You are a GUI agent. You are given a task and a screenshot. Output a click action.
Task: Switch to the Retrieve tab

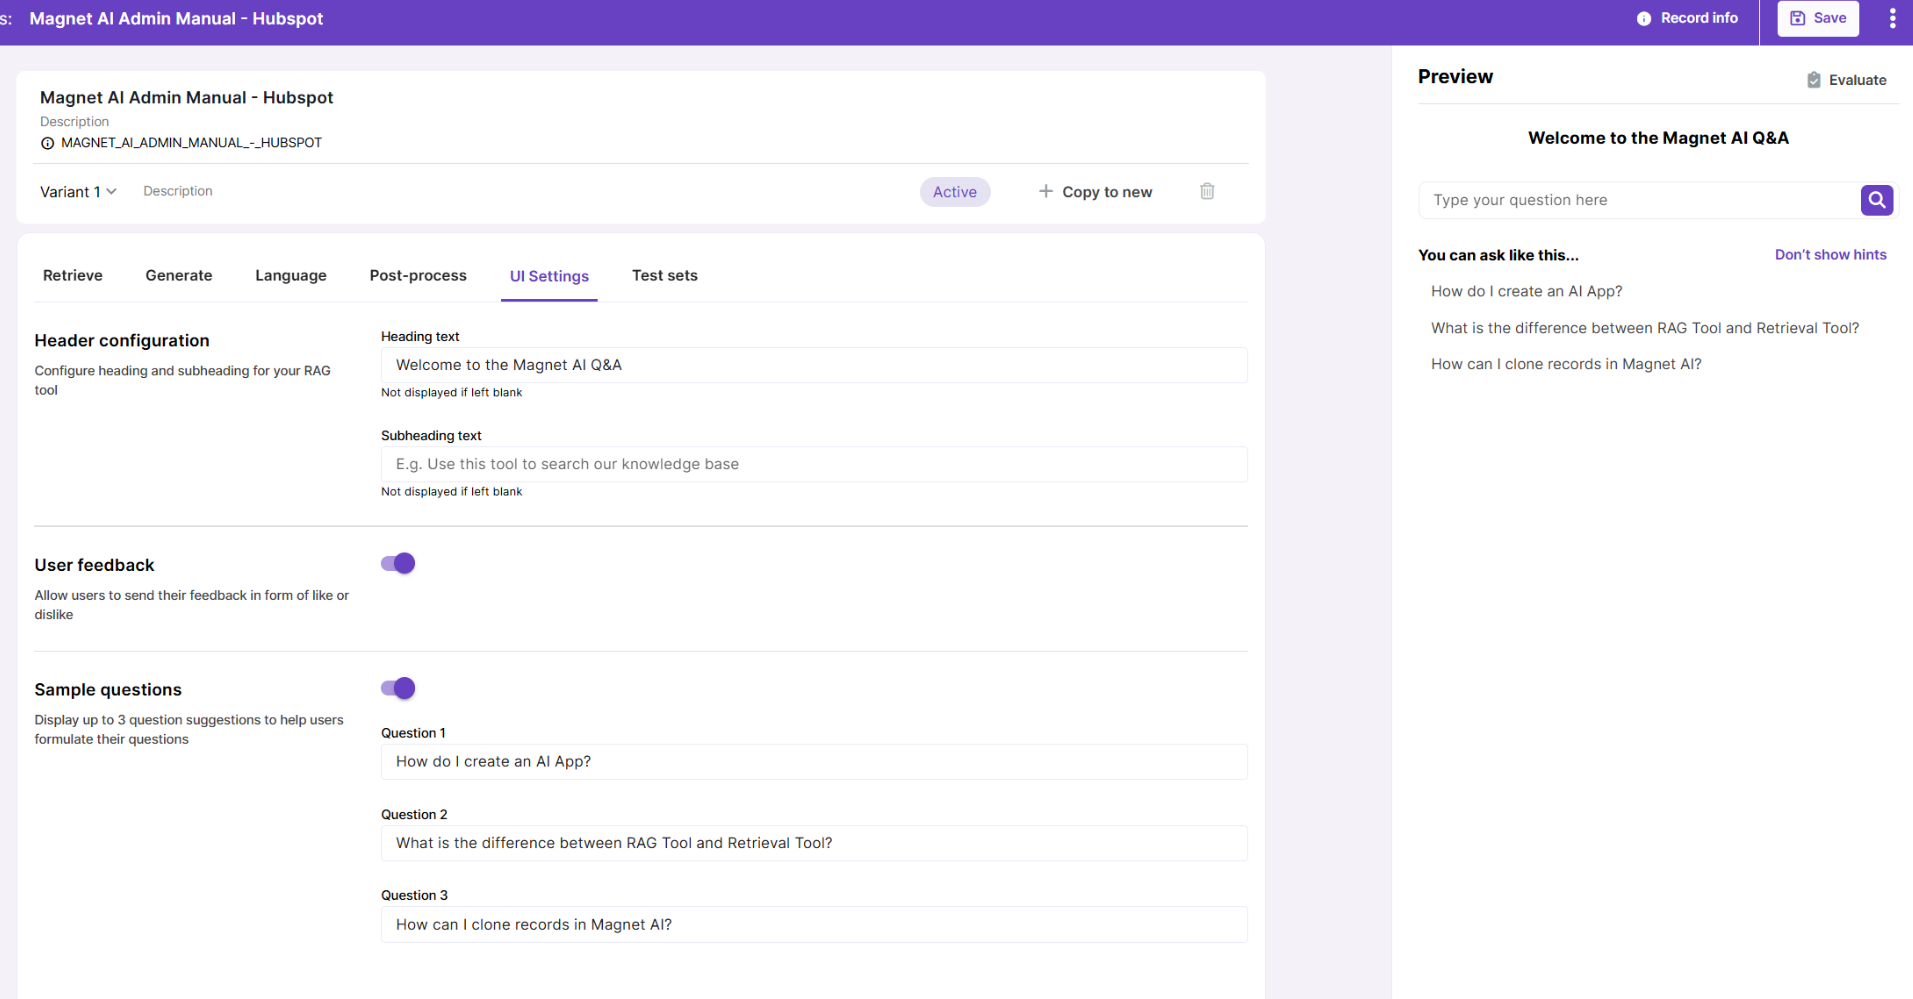(73, 276)
